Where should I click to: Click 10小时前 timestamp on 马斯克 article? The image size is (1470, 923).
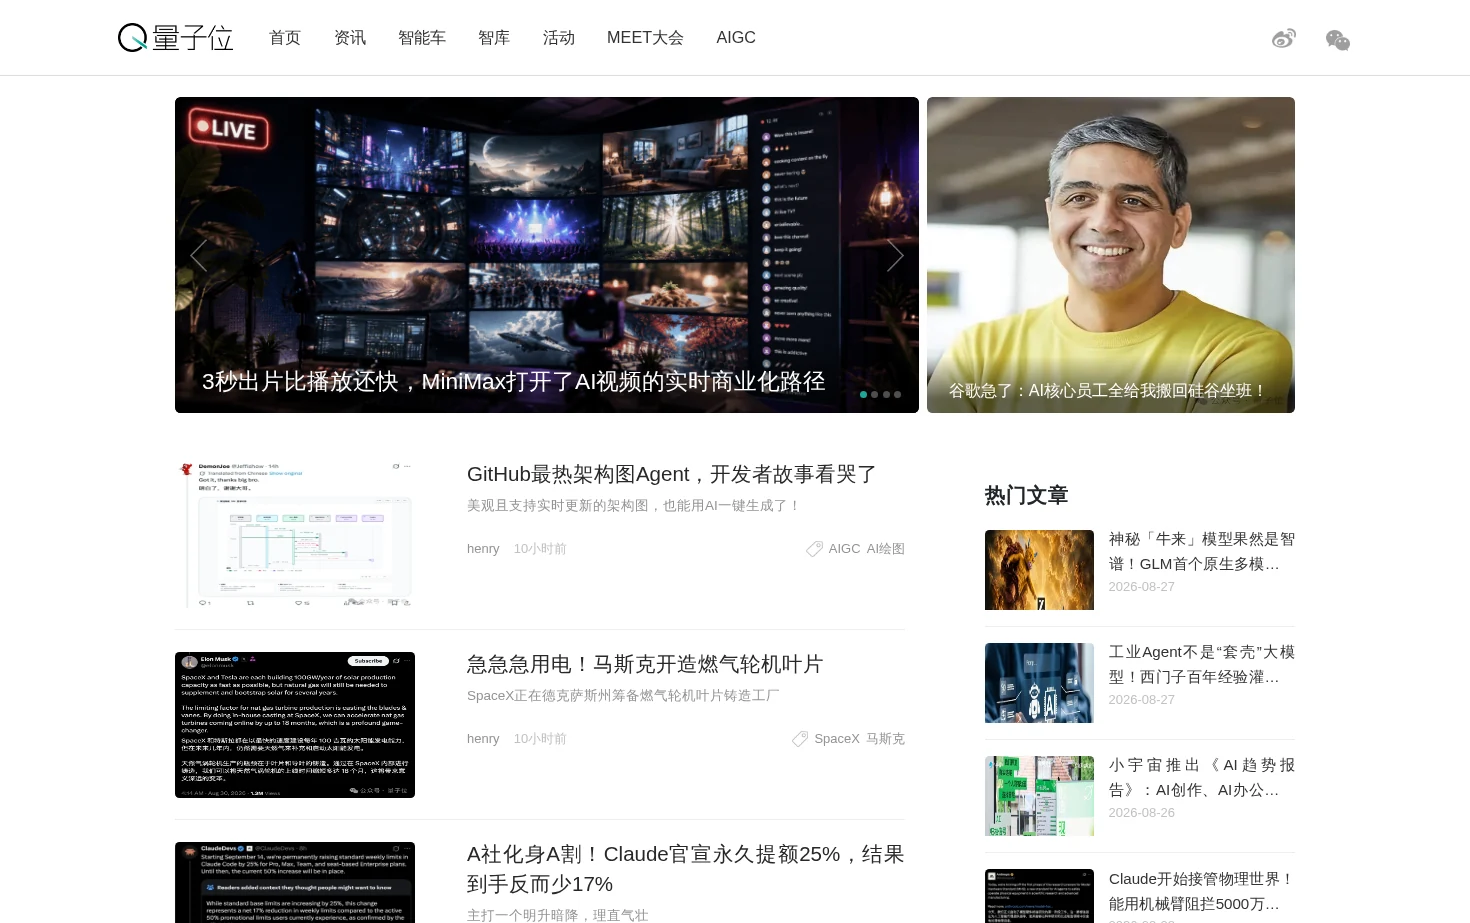pyautogui.click(x=540, y=739)
